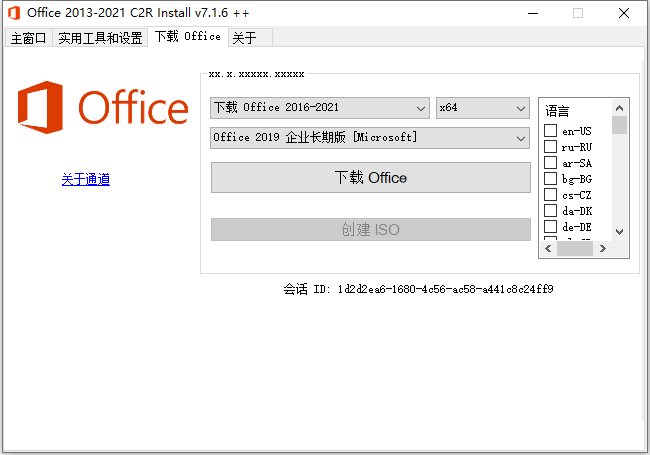Viewport: 650px width, 455px height.
Task: Open the 下载 Office 2016-2021 version dropdown
Action: pyautogui.click(x=319, y=107)
